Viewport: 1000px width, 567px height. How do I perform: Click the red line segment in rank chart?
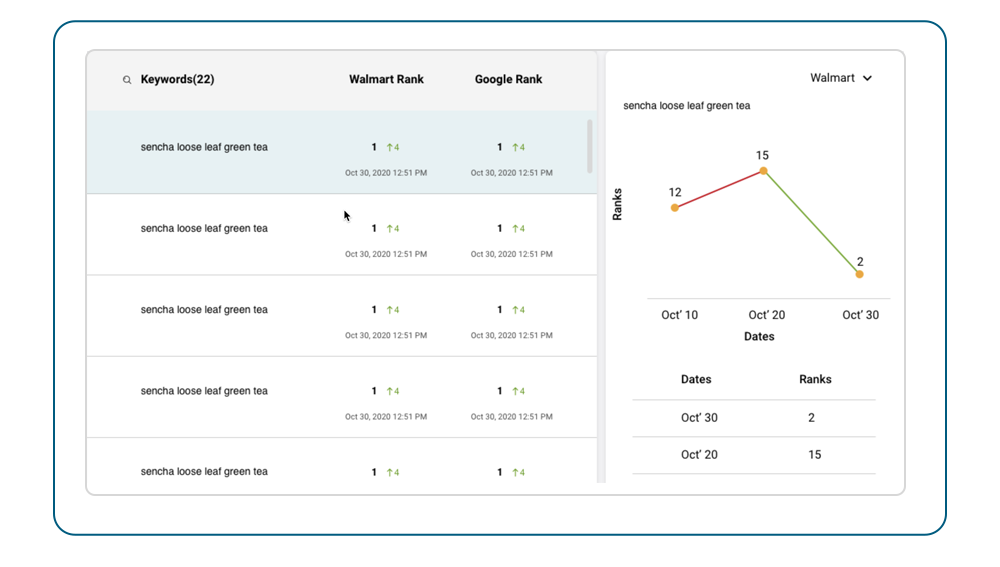(719, 189)
